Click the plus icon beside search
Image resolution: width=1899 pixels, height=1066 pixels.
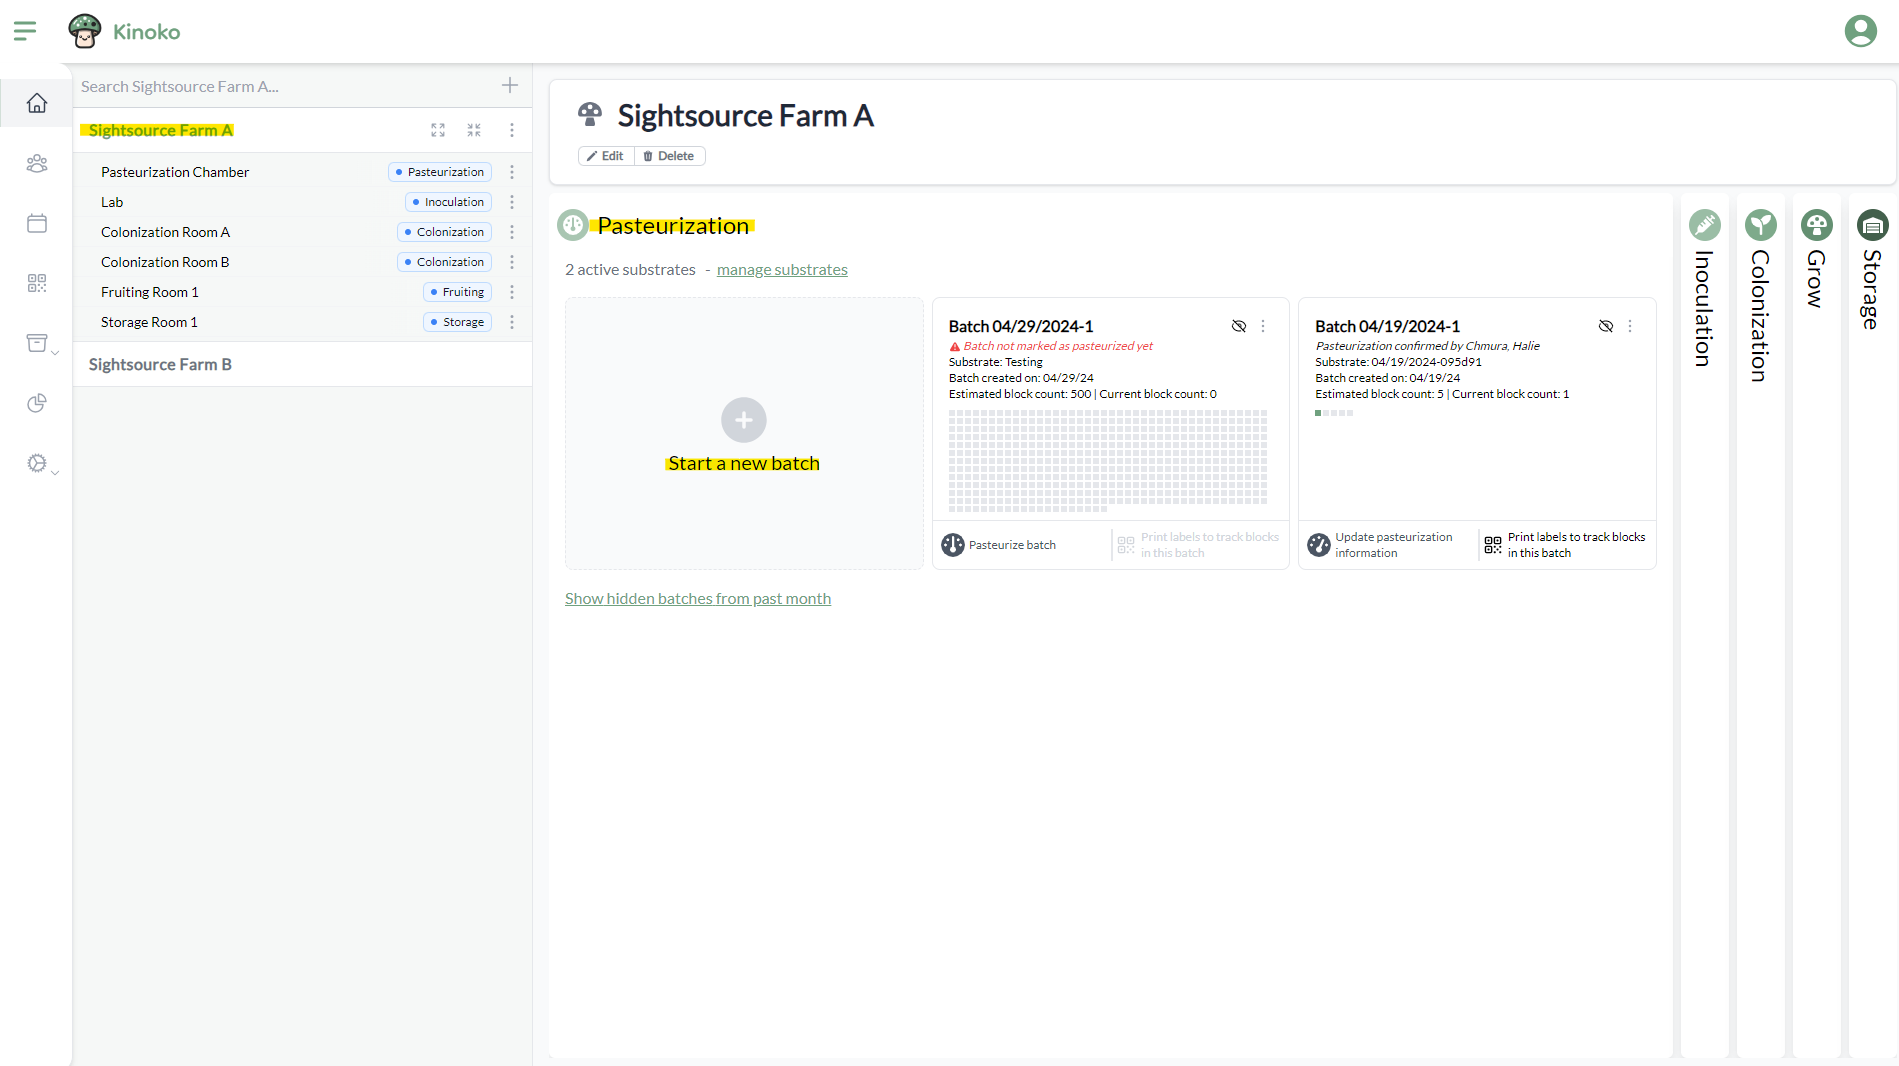510,86
